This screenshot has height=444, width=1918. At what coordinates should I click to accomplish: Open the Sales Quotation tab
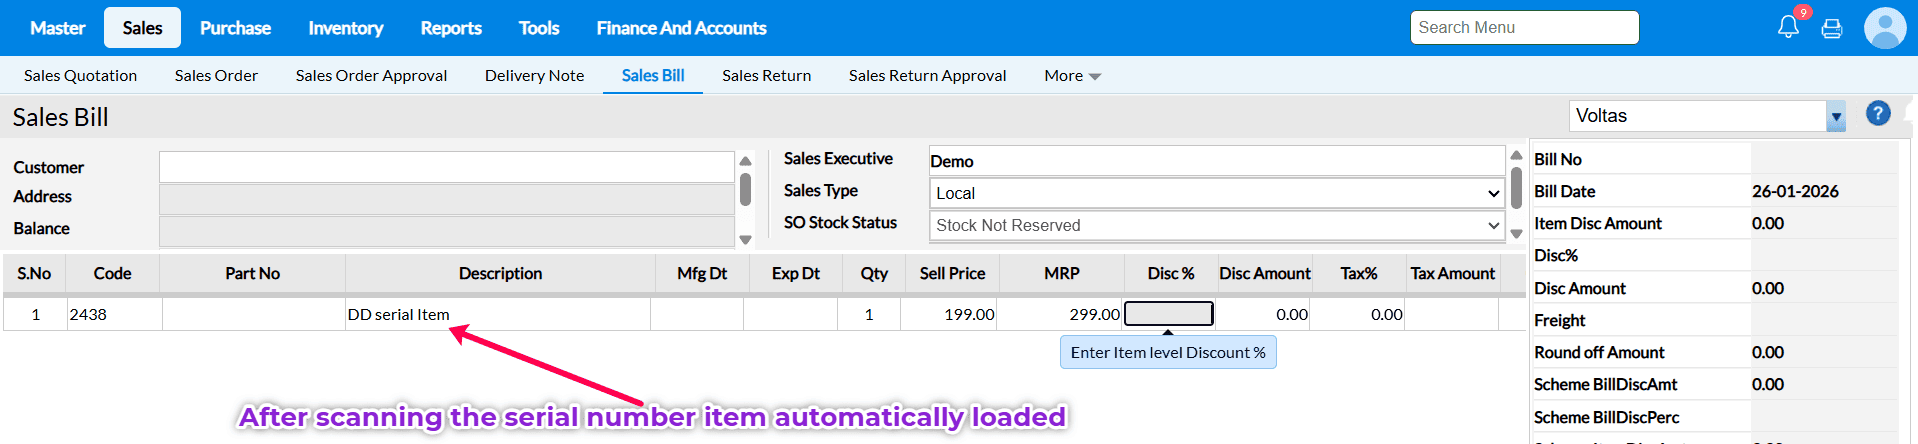pyautogui.click(x=80, y=76)
